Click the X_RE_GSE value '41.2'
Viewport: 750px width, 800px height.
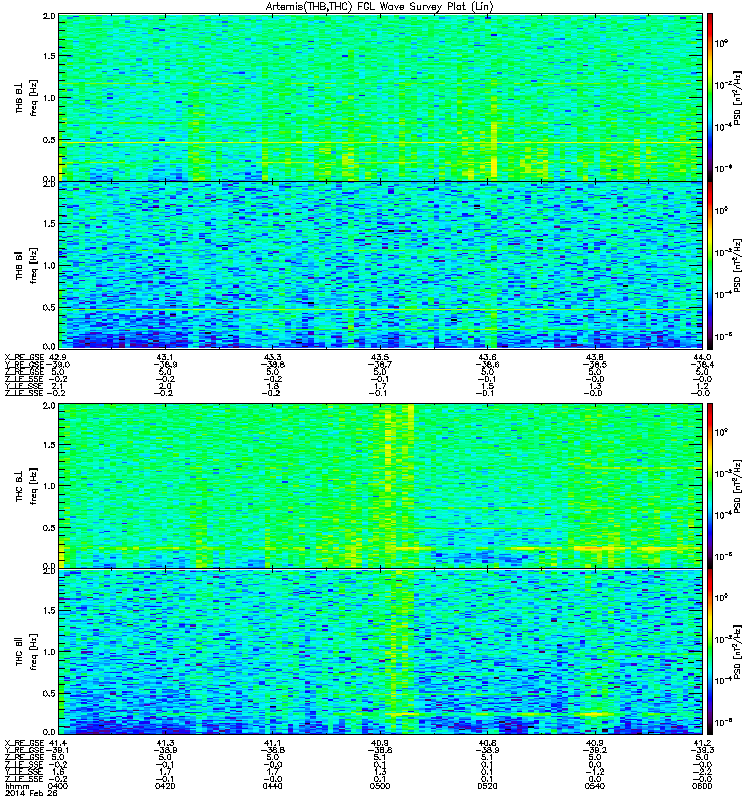(703, 743)
